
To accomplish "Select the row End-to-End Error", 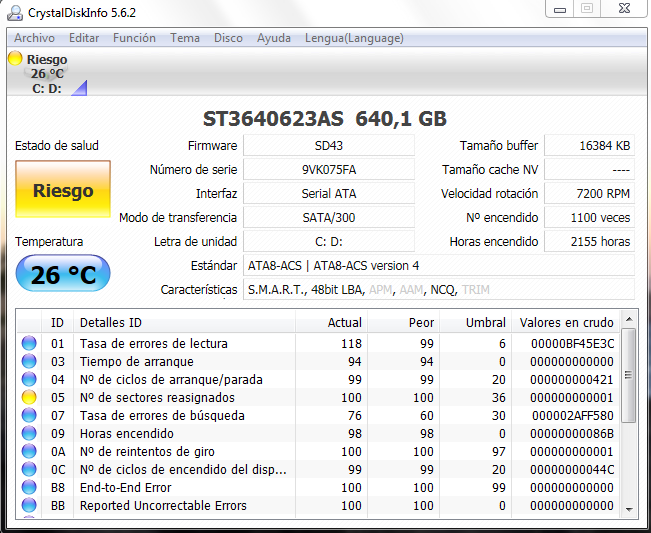I will (x=318, y=487).
